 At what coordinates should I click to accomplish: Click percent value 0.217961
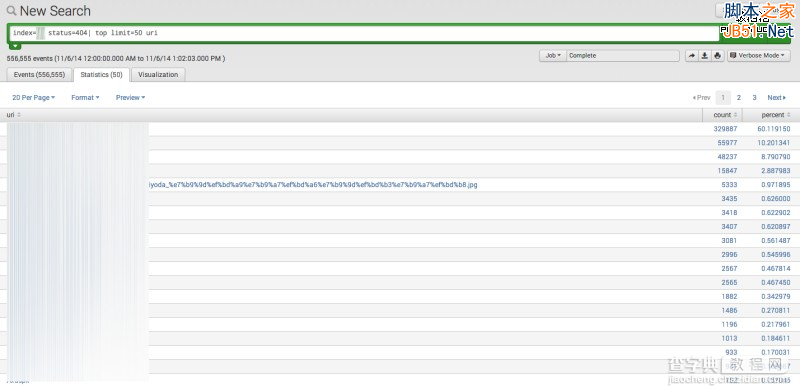[776, 324]
